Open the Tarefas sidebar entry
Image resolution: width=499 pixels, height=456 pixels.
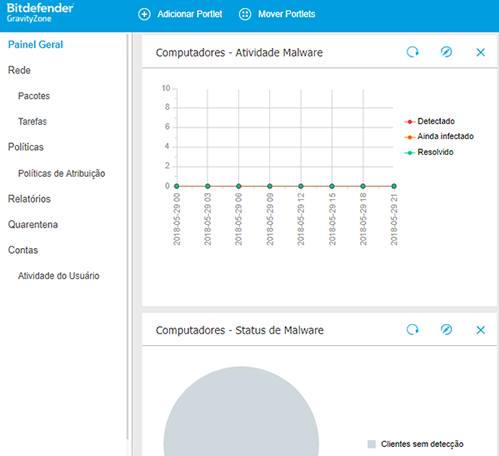pyautogui.click(x=32, y=122)
